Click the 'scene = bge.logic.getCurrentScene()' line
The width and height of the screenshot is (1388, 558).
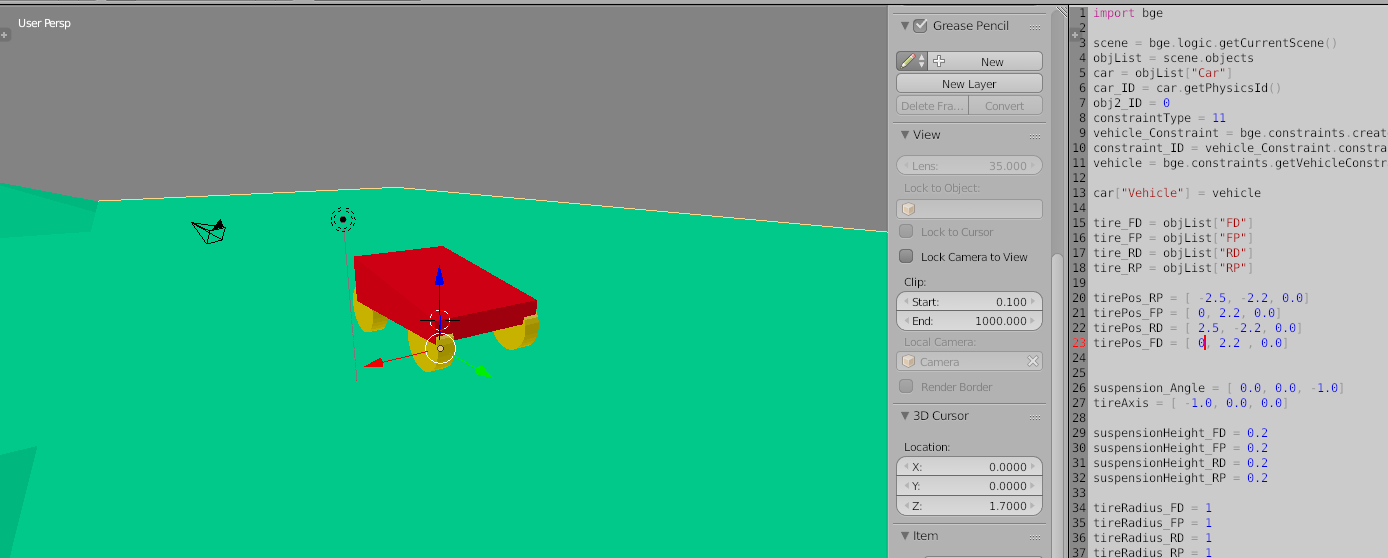pos(1215,43)
